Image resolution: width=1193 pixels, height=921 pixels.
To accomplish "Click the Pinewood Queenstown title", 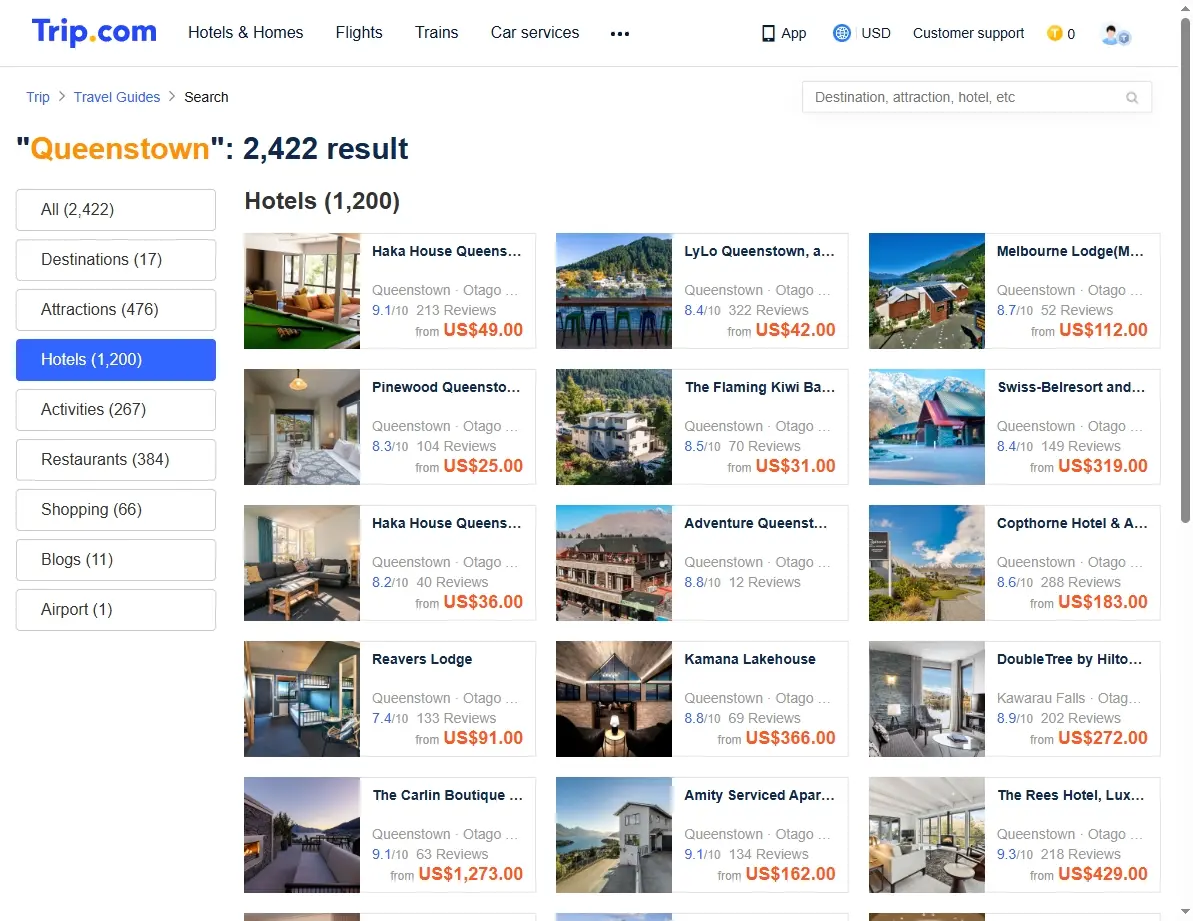I will (447, 387).
